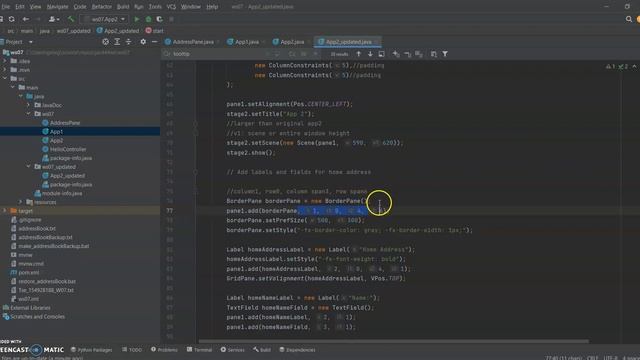640x360 pixels.
Task: Click the stop process icon
Action: pyautogui.click(x=171, y=19)
